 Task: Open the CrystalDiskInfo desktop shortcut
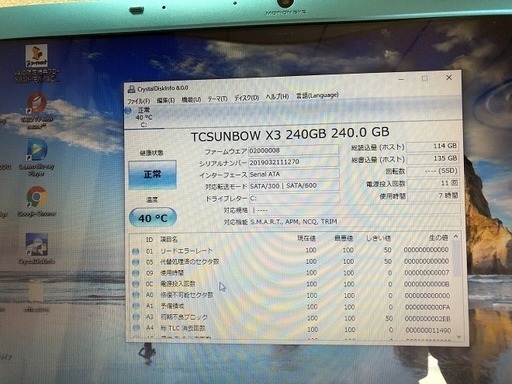click(37, 249)
